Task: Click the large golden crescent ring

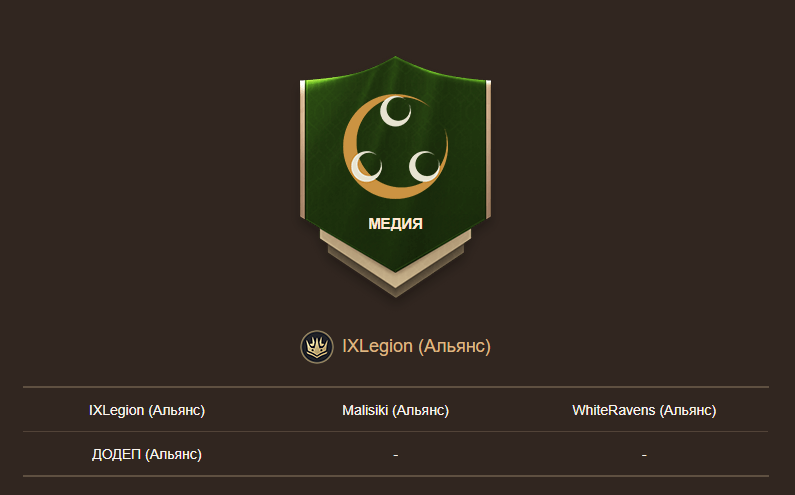Action: coord(395,146)
